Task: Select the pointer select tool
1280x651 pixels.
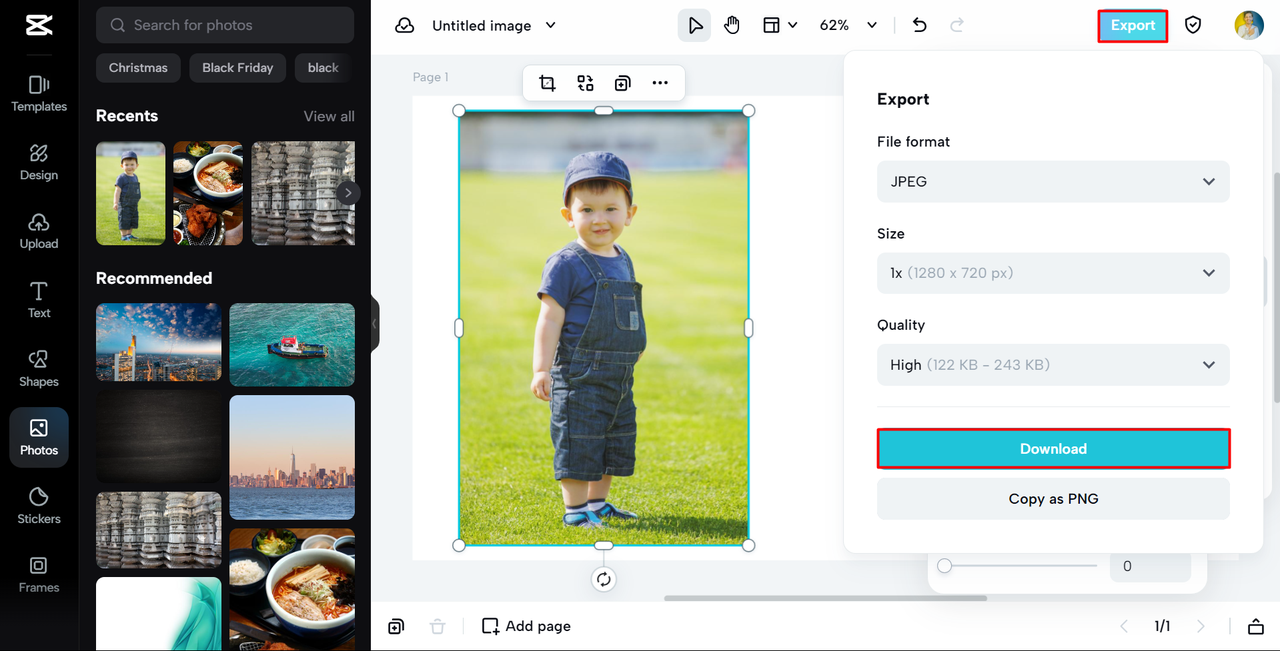Action: 694,25
